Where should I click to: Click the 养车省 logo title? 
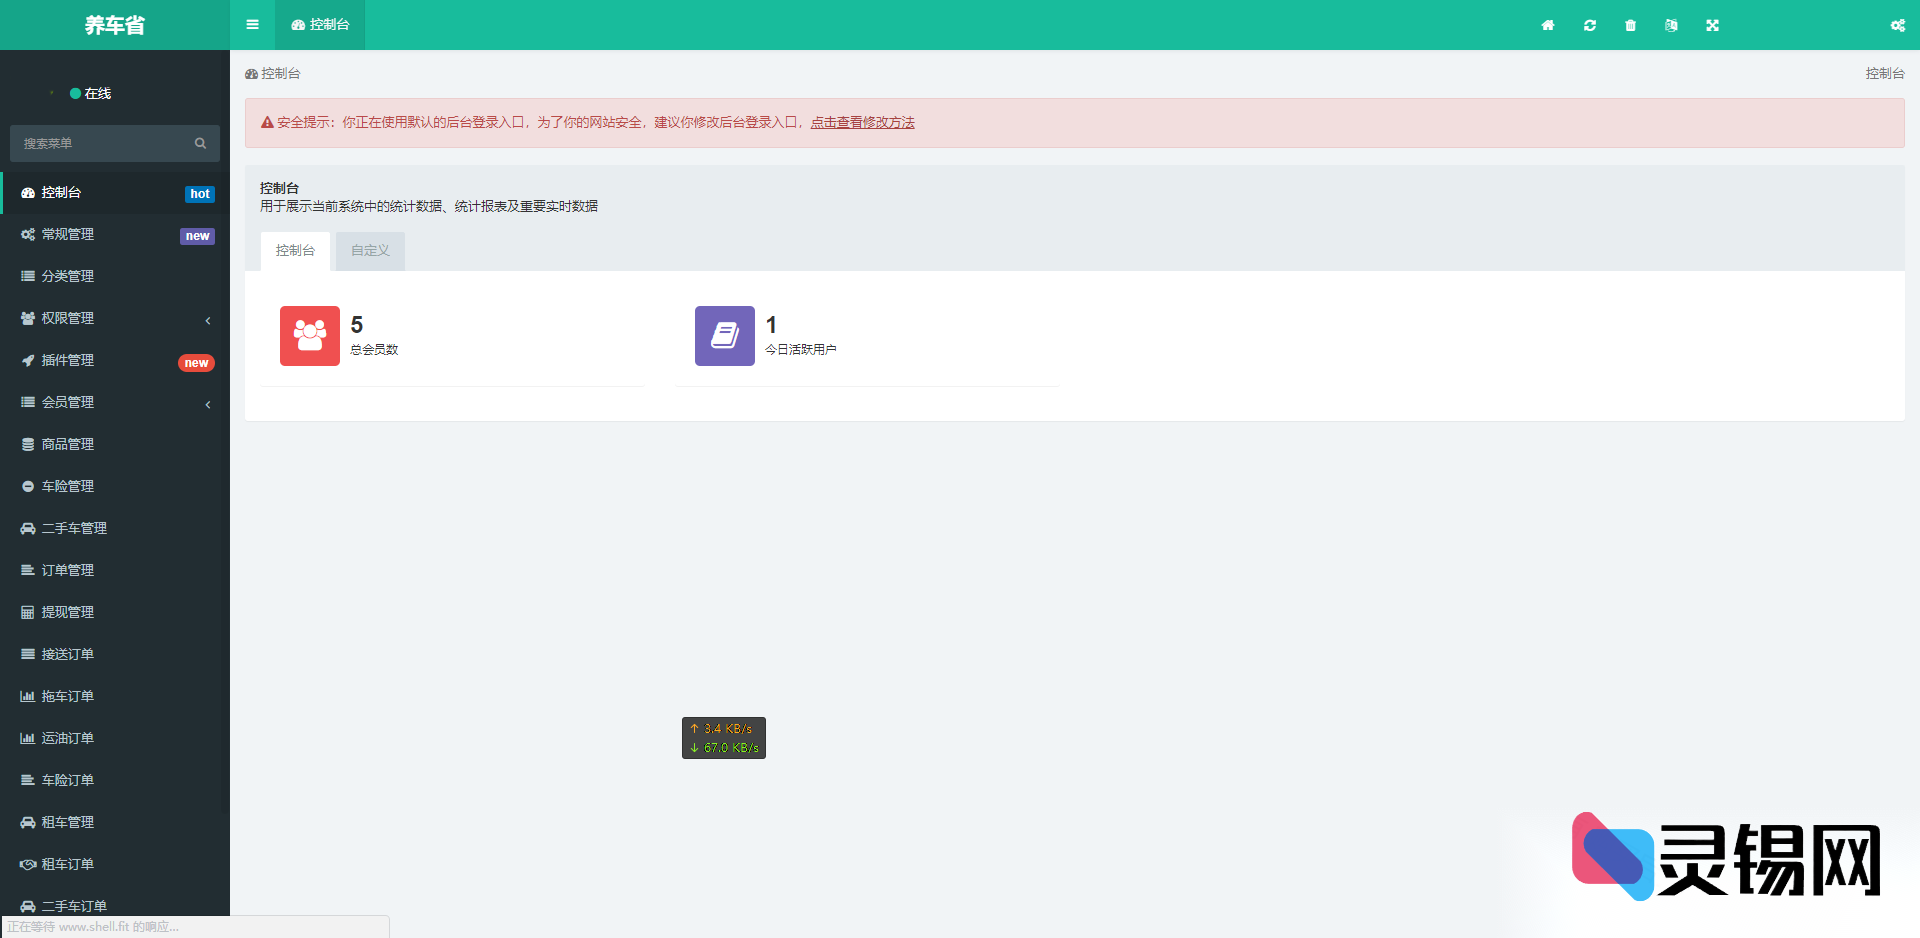pyautogui.click(x=115, y=25)
